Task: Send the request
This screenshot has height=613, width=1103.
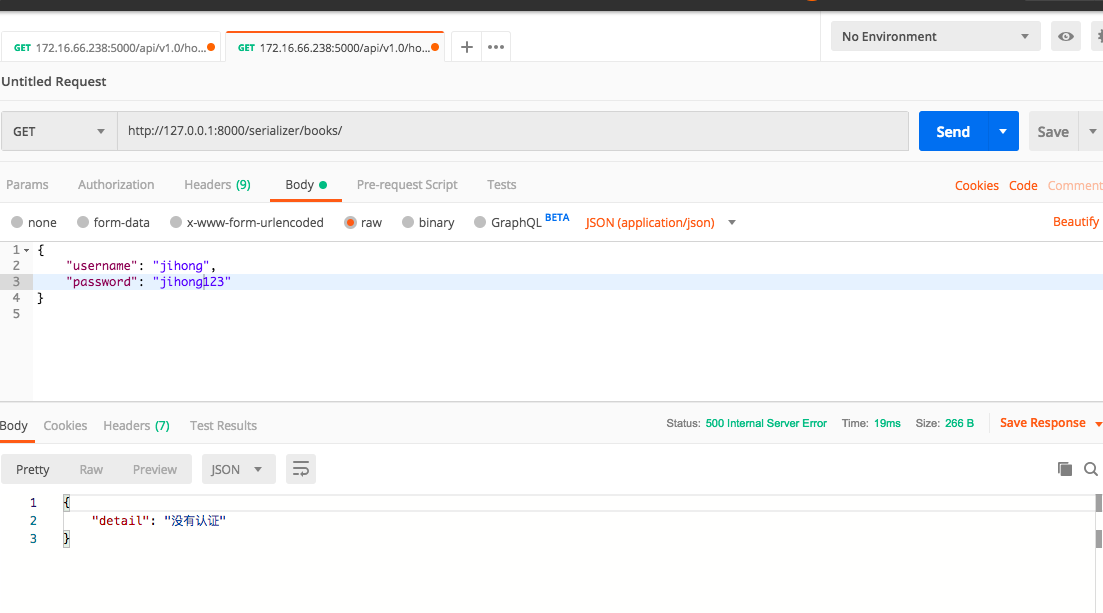Action: click(x=953, y=132)
